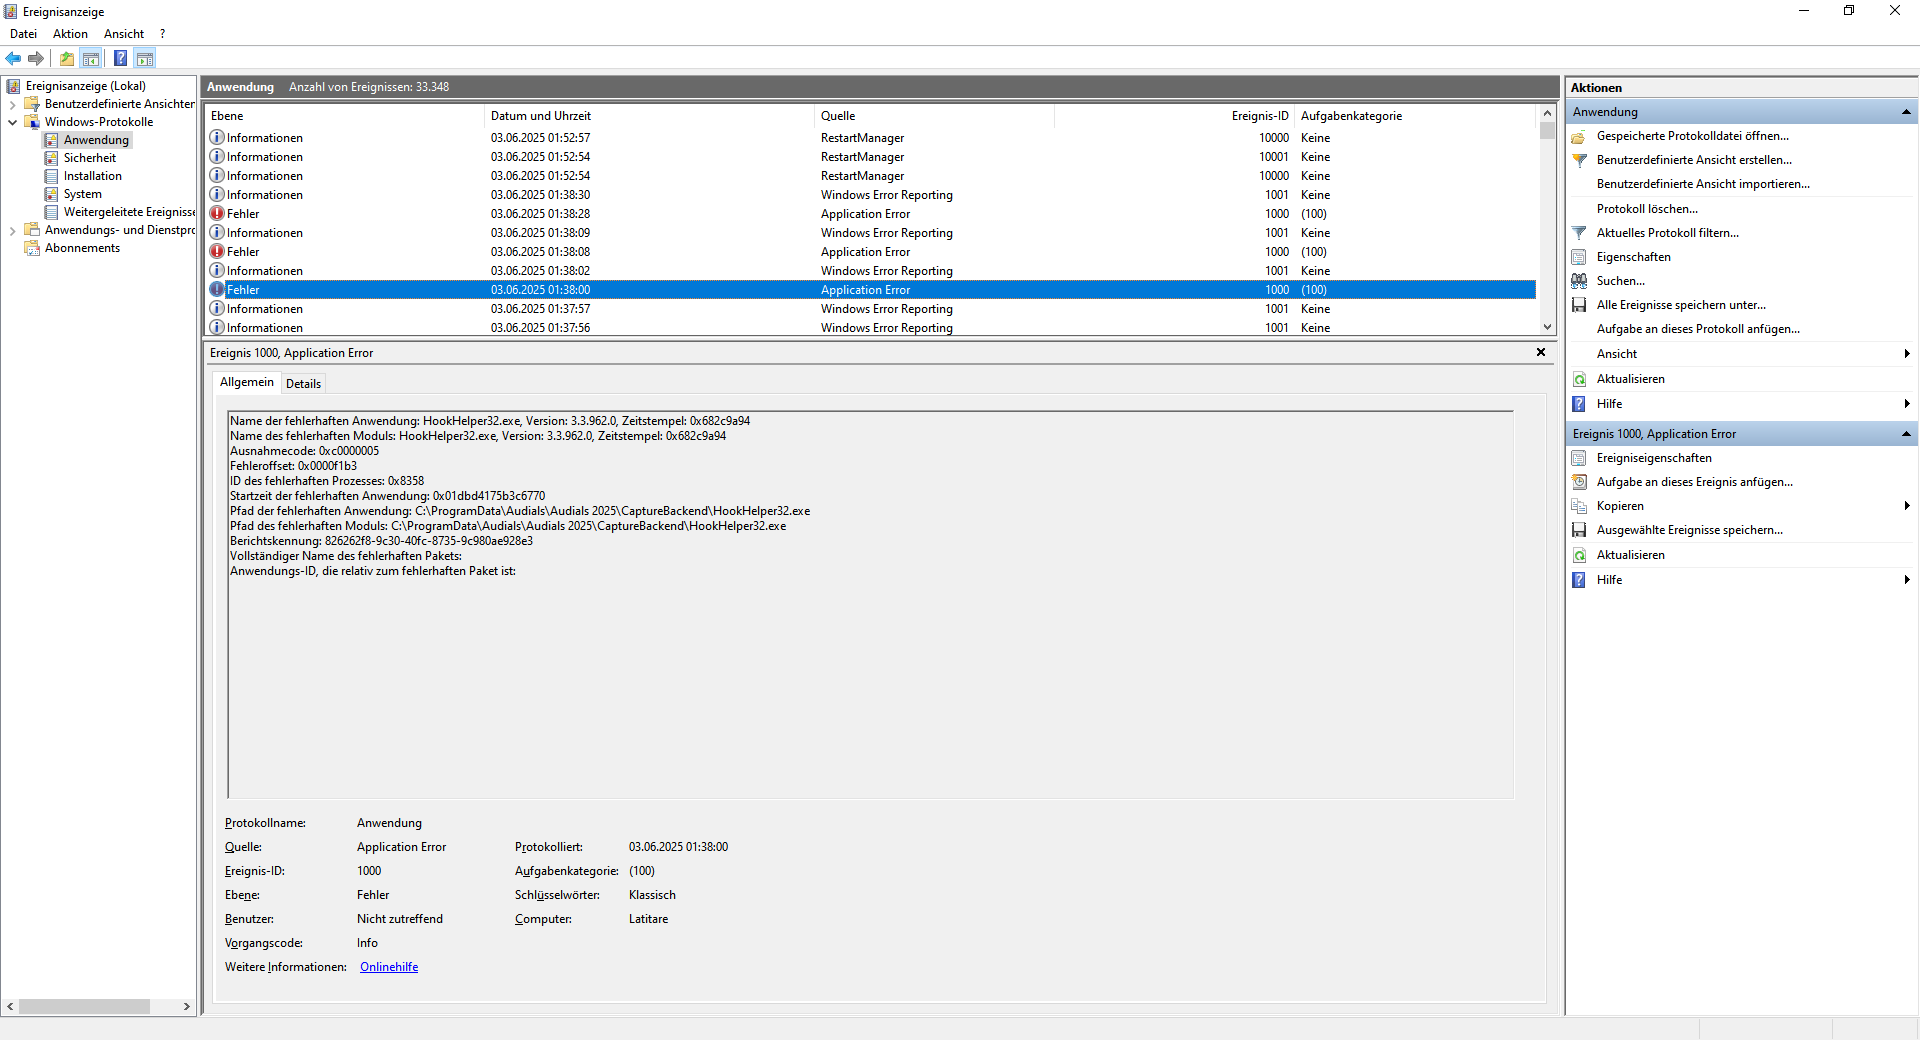Viewport: 1920px width, 1040px height.
Task: Open submenu arrow of upper 'Hilfe' entry
Action: (x=1907, y=404)
